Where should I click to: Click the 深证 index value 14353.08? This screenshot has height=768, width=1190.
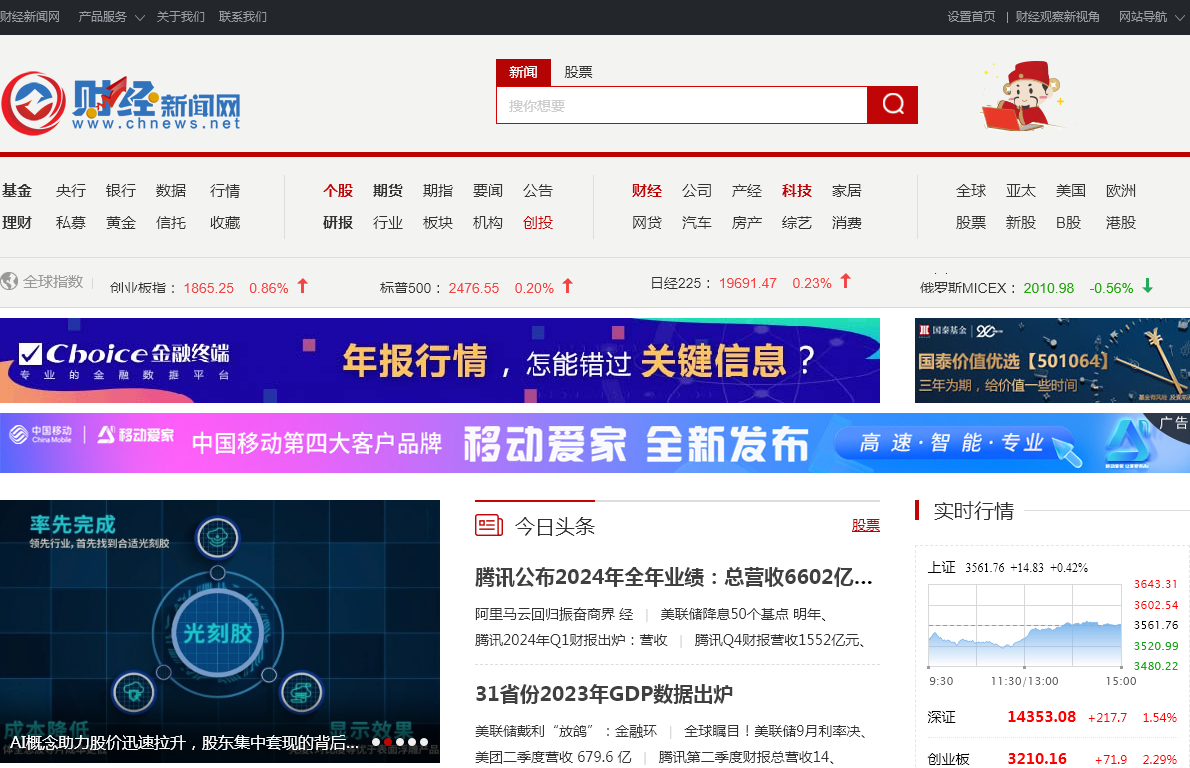pyautogui.click(x=1041, y=716)
